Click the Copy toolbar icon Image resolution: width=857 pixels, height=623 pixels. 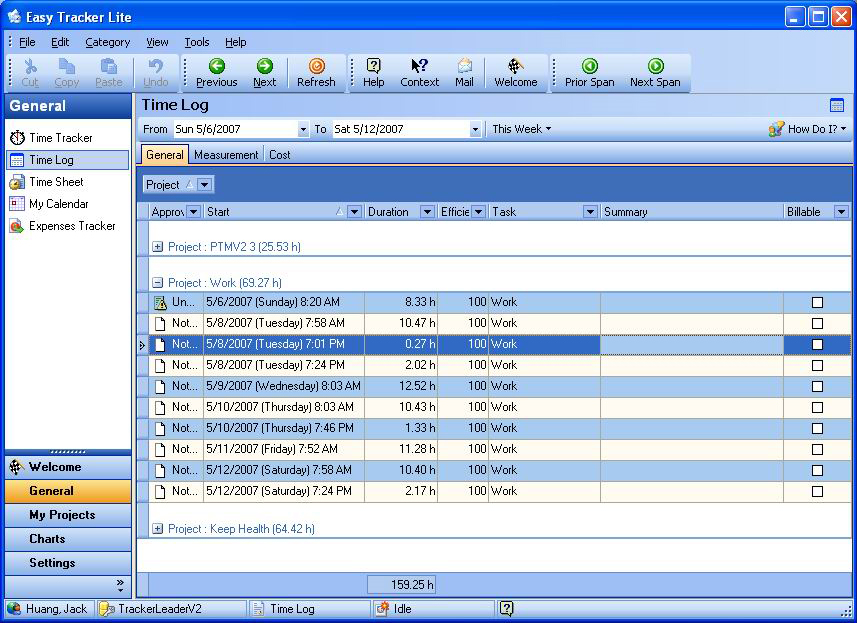pyautogui.click(x=67, y=73)
